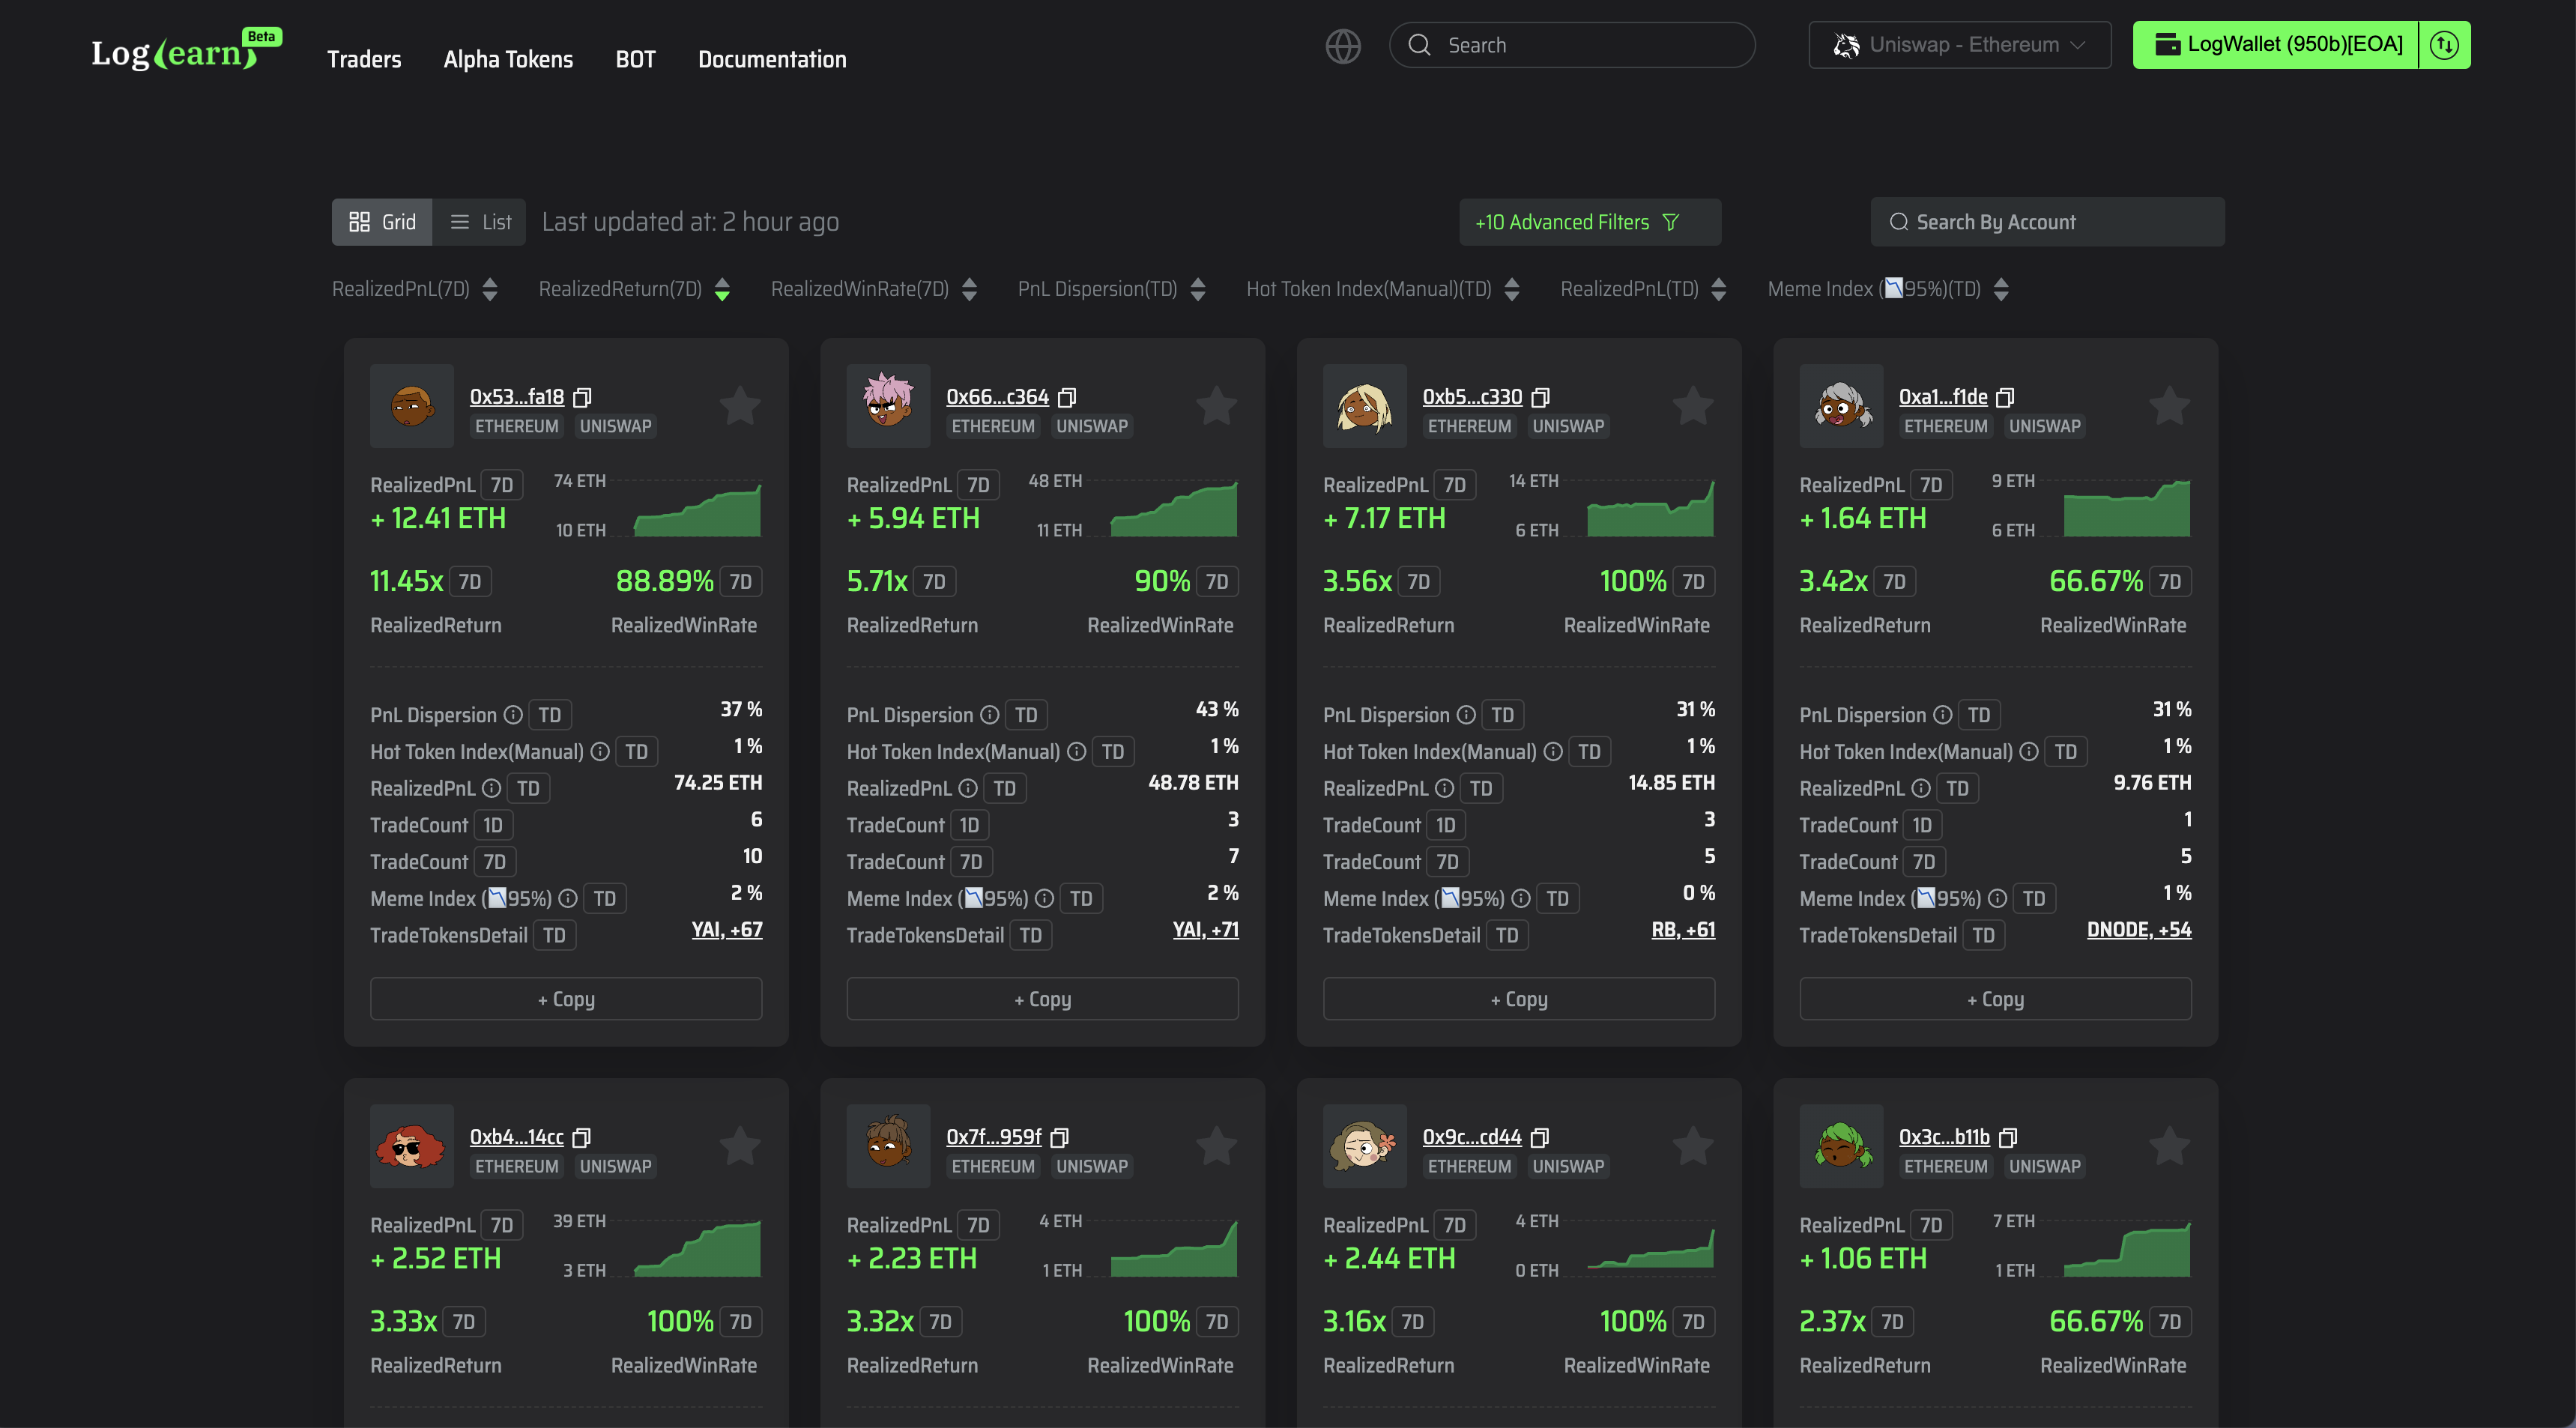Click PnL Dispersion info icon on 0x53...fa18 card
This screenshot has height=1428, width=2576.
pos(513,715)
